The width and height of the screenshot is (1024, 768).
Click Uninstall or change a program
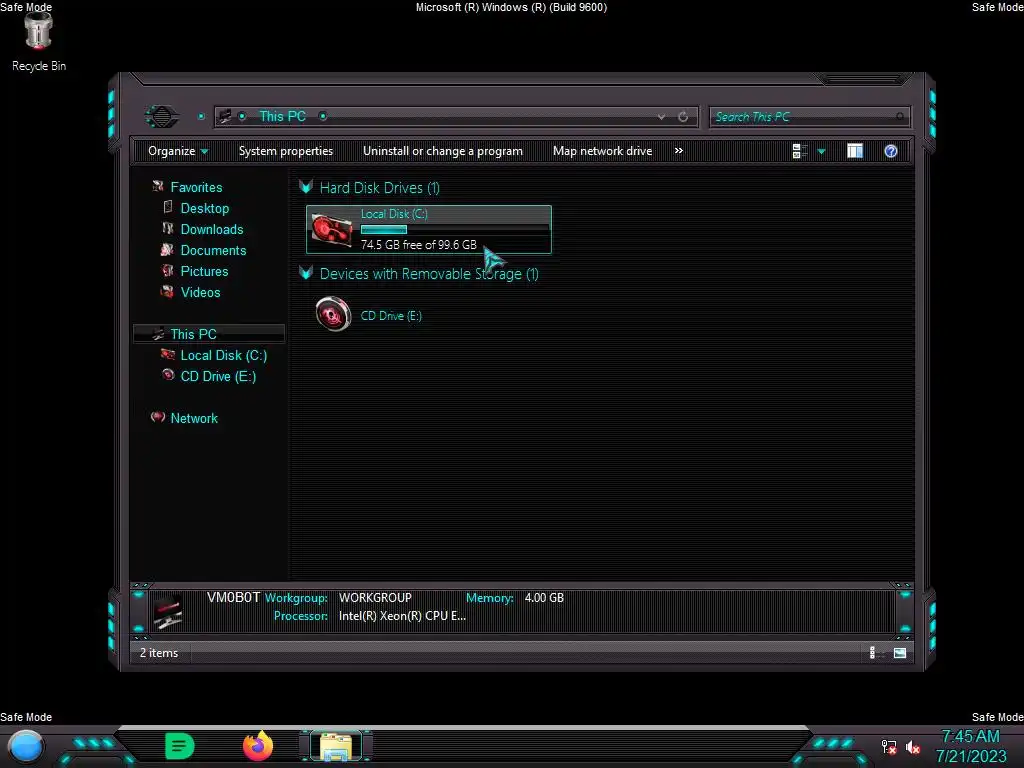pos(443,151)
